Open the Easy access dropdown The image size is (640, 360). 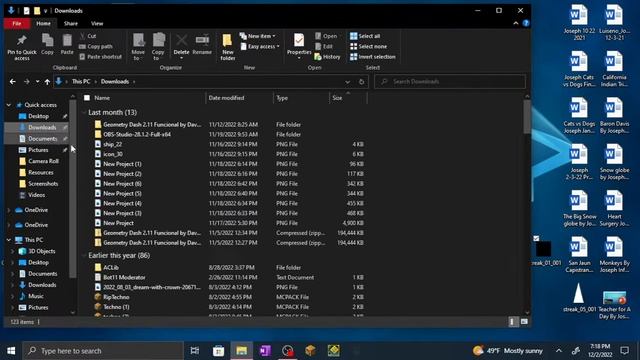point(260,47)
